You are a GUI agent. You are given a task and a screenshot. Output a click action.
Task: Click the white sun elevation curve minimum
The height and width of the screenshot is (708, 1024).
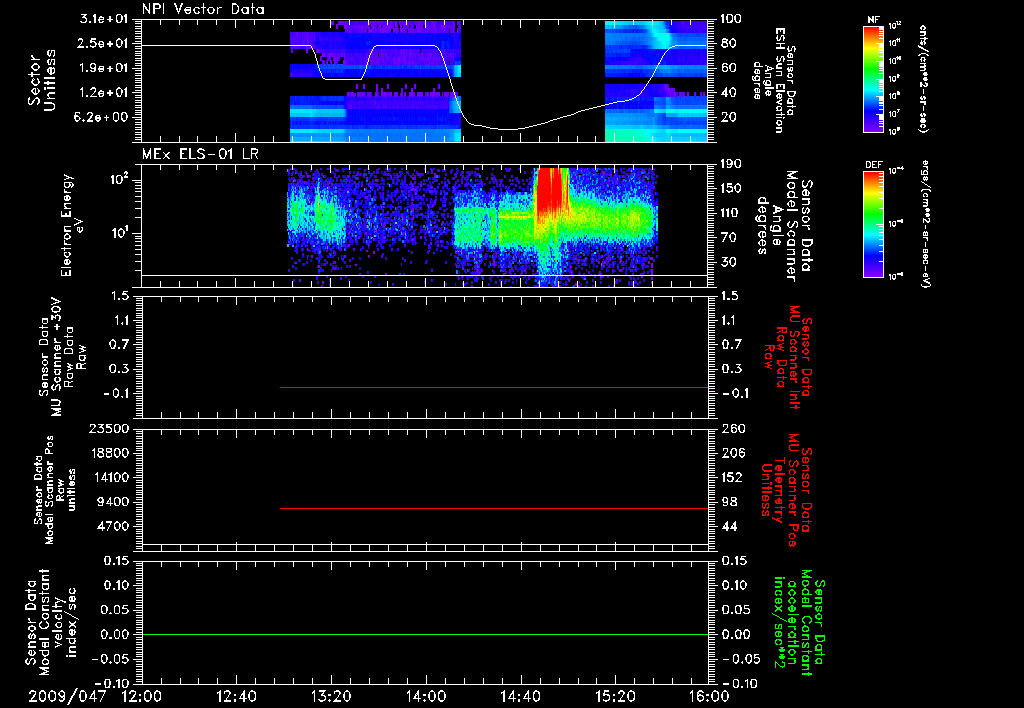[508, 129]
